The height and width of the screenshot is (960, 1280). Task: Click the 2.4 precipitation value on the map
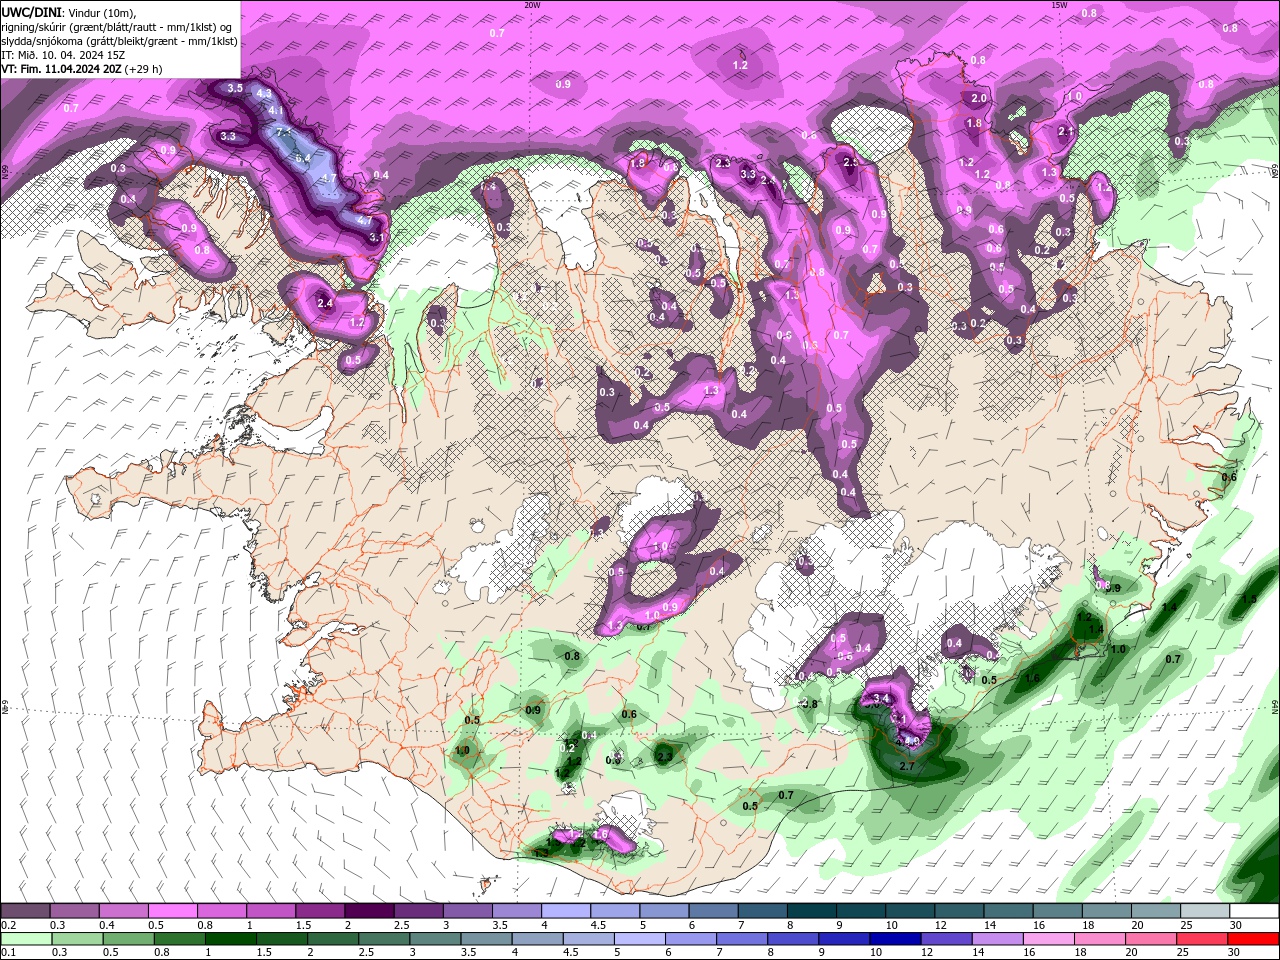pyautogui.click(x=324, y=303)
